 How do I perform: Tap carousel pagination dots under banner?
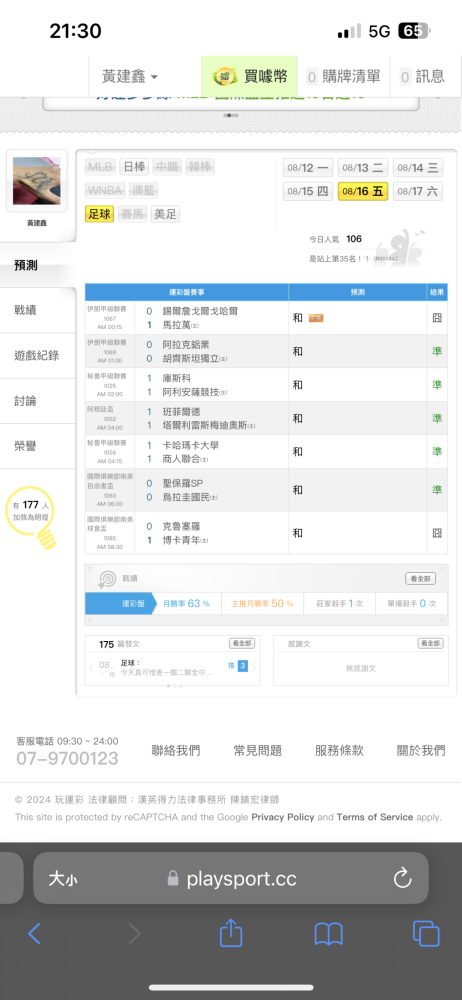click(231, 115)
